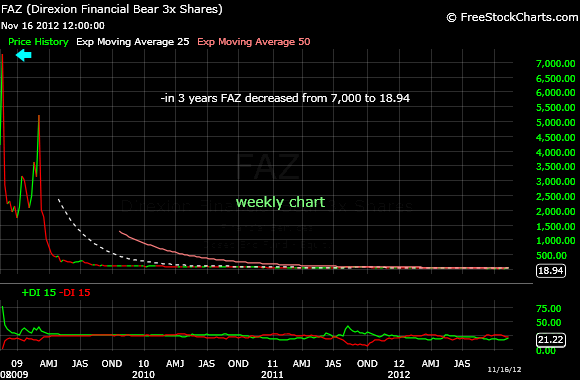Click the 6,500.00 price axis label
The height and width of the screenshot is (380, 580).
[556, 78]
